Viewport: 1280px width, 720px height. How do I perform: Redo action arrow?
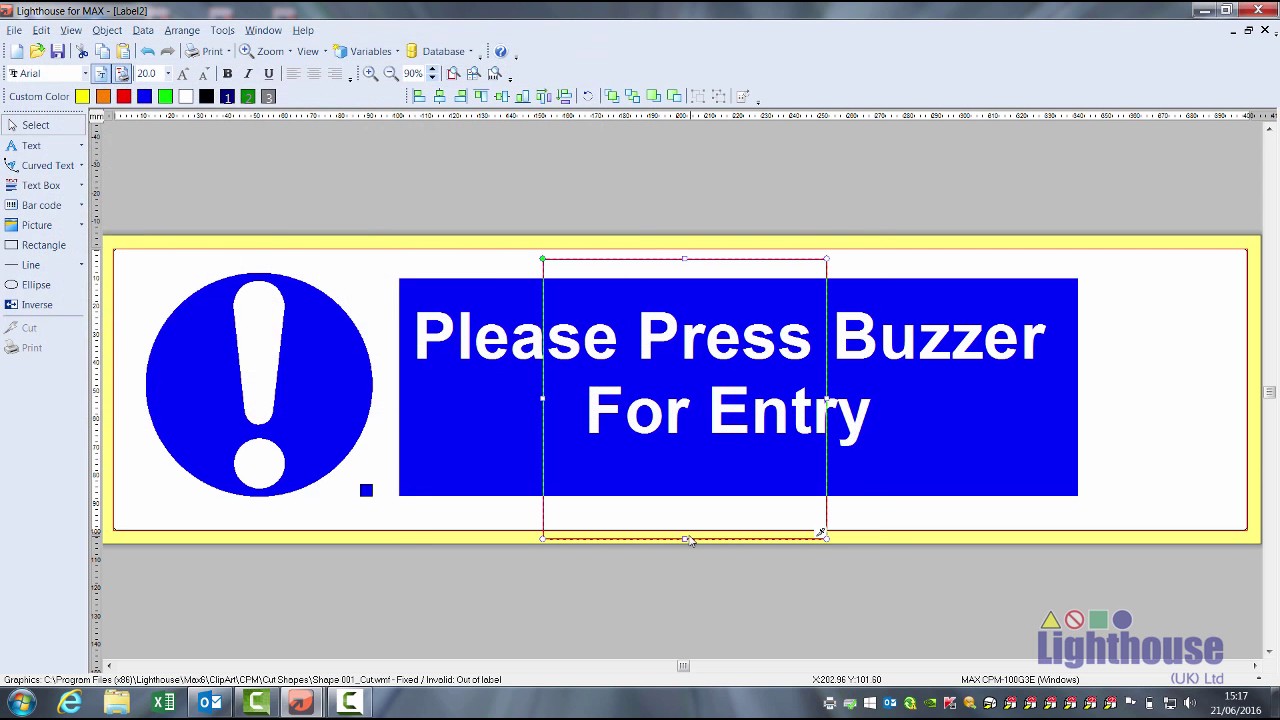168,51
